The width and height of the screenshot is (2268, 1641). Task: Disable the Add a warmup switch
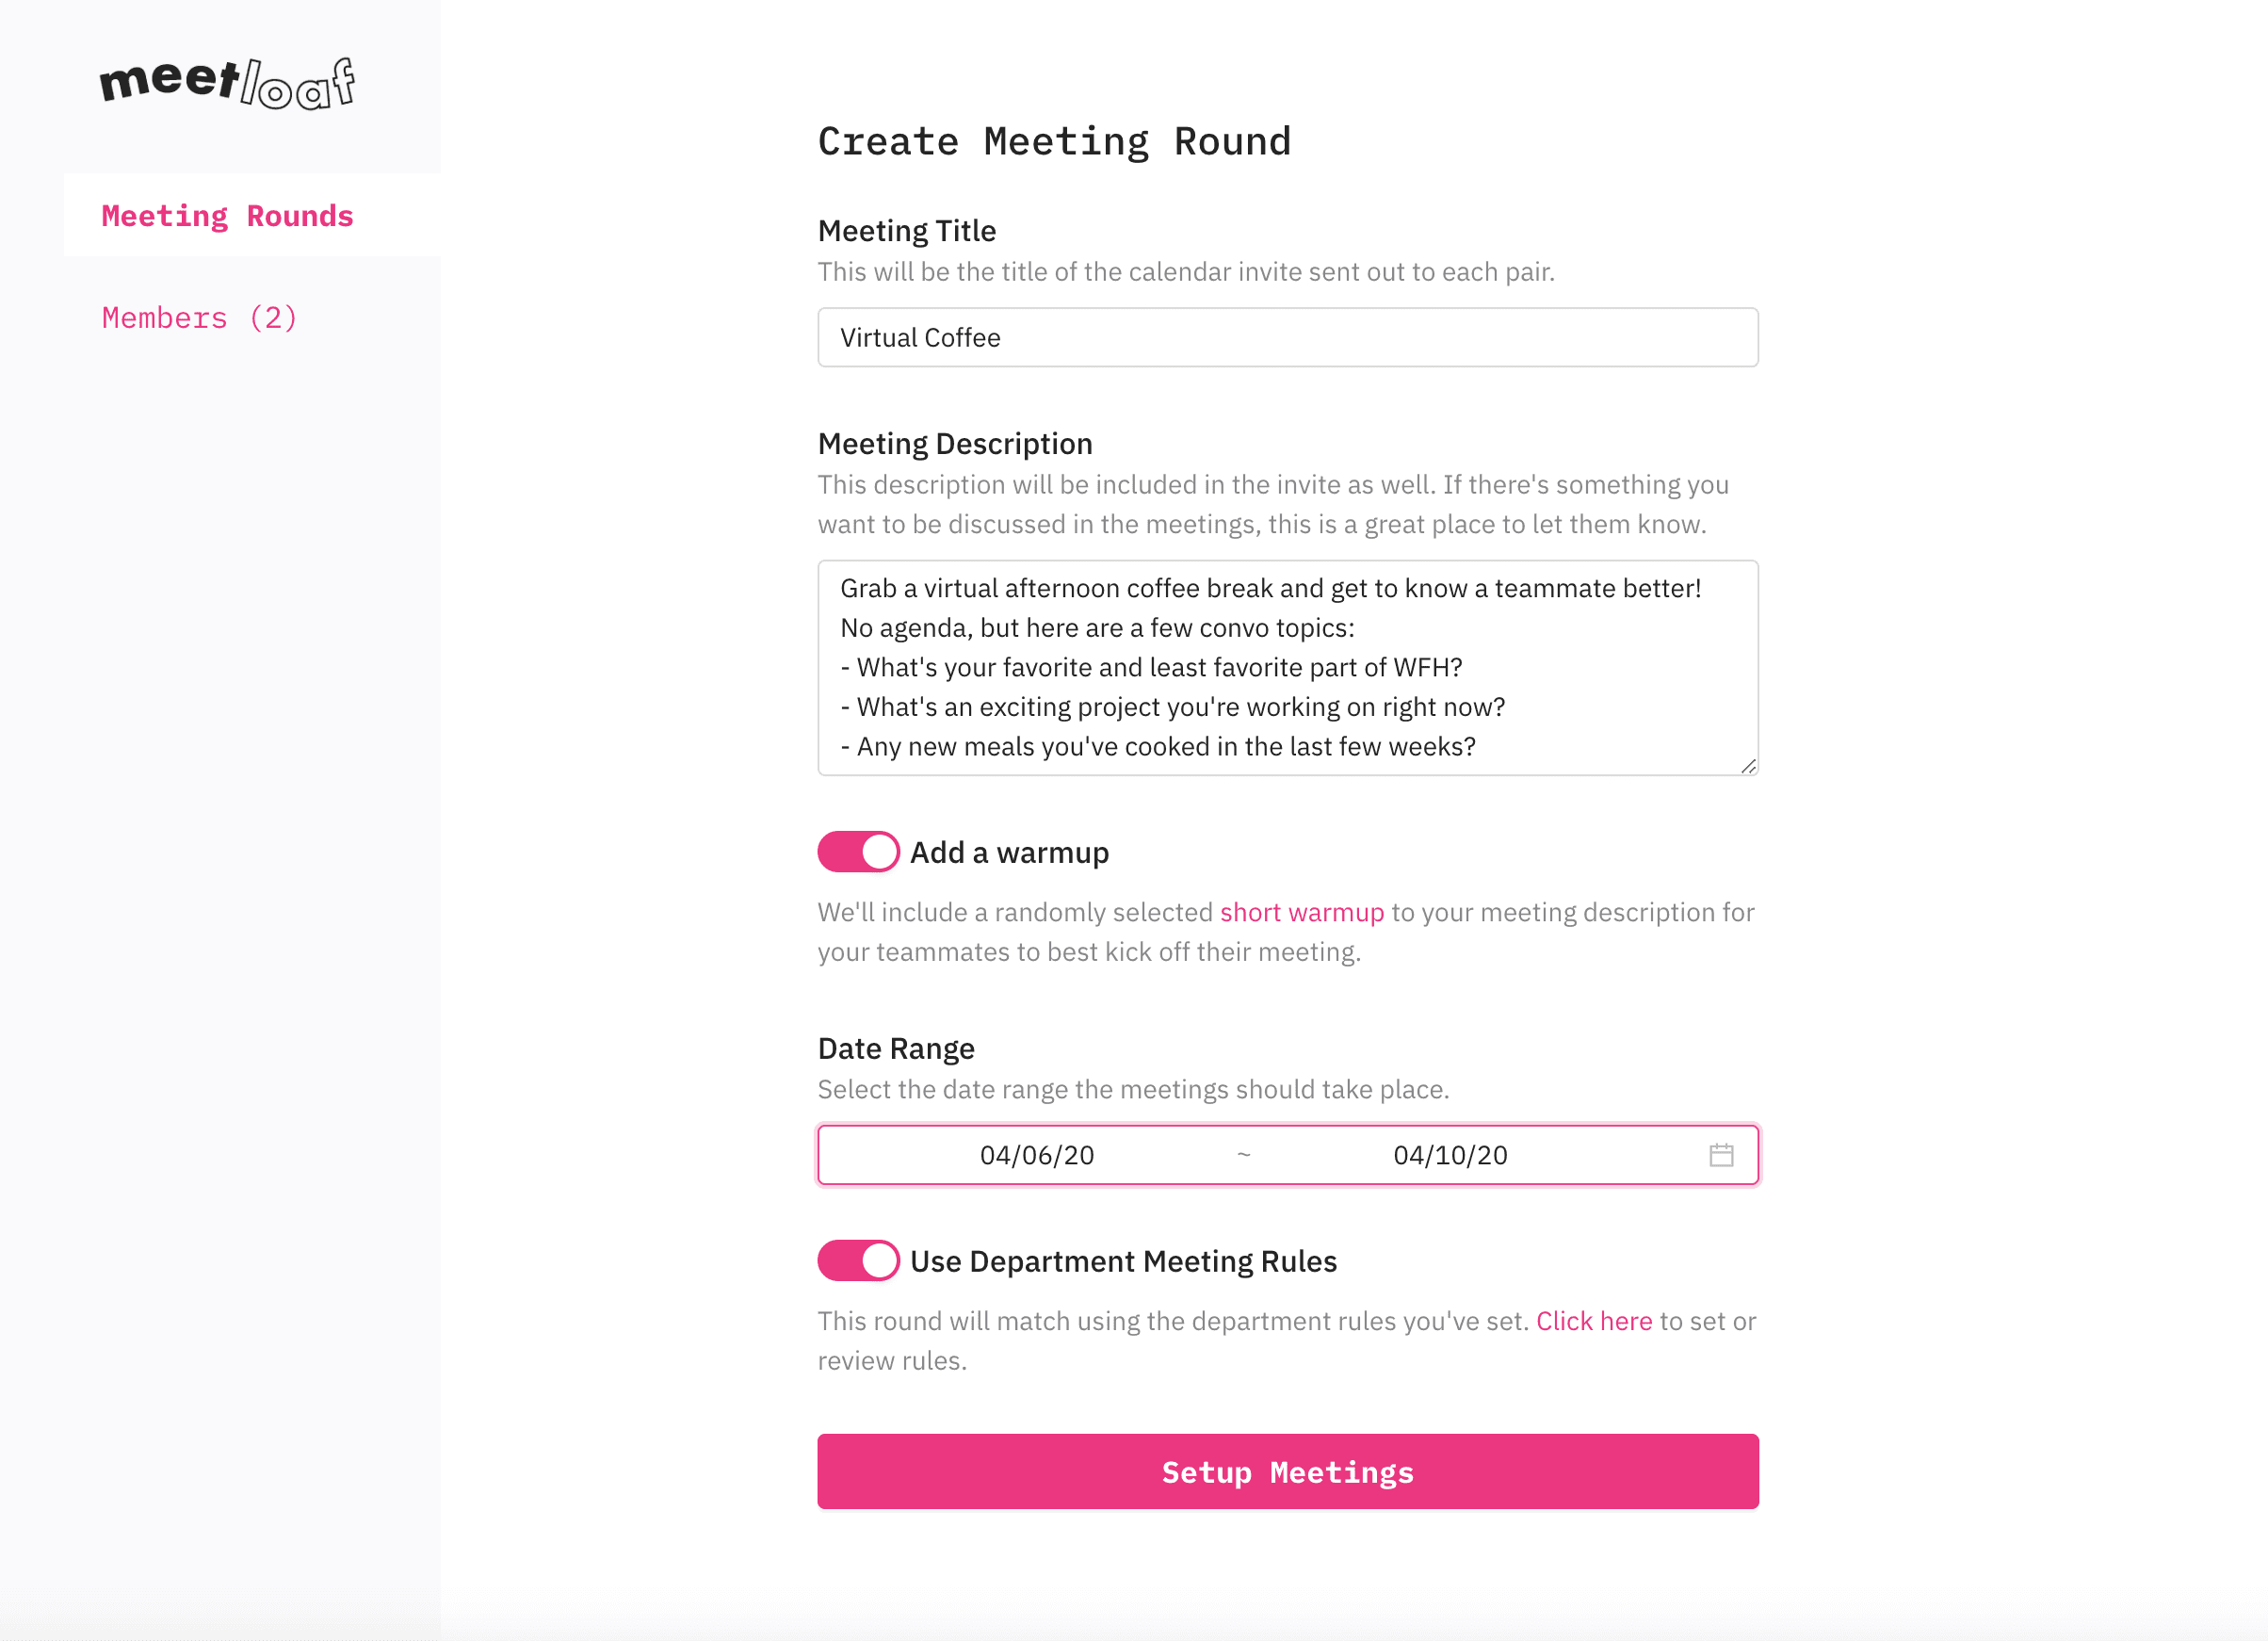pyautogui.click(x=858, y=852)
